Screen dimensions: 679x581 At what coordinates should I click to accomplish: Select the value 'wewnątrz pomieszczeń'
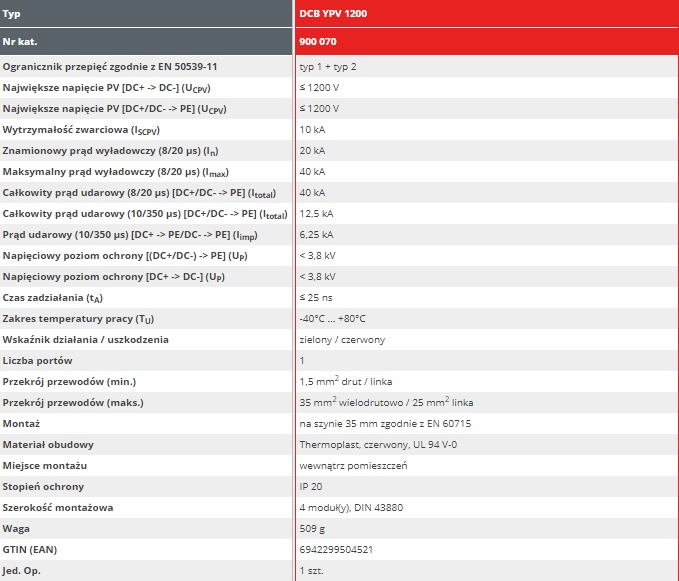click(x=353, y=466)
